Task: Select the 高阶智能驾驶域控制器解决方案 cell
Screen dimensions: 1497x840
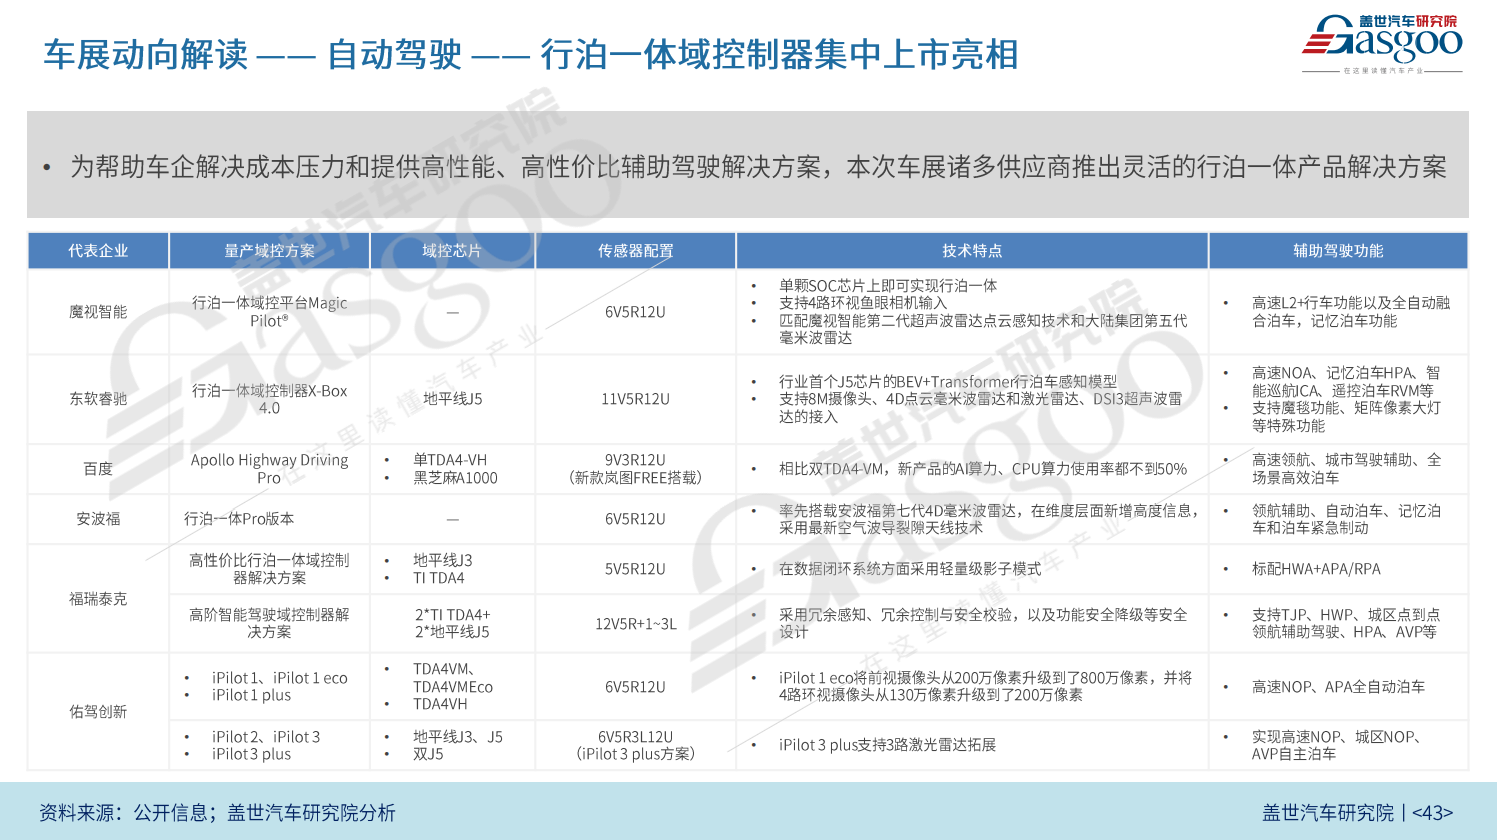Action: click(270, 623)
